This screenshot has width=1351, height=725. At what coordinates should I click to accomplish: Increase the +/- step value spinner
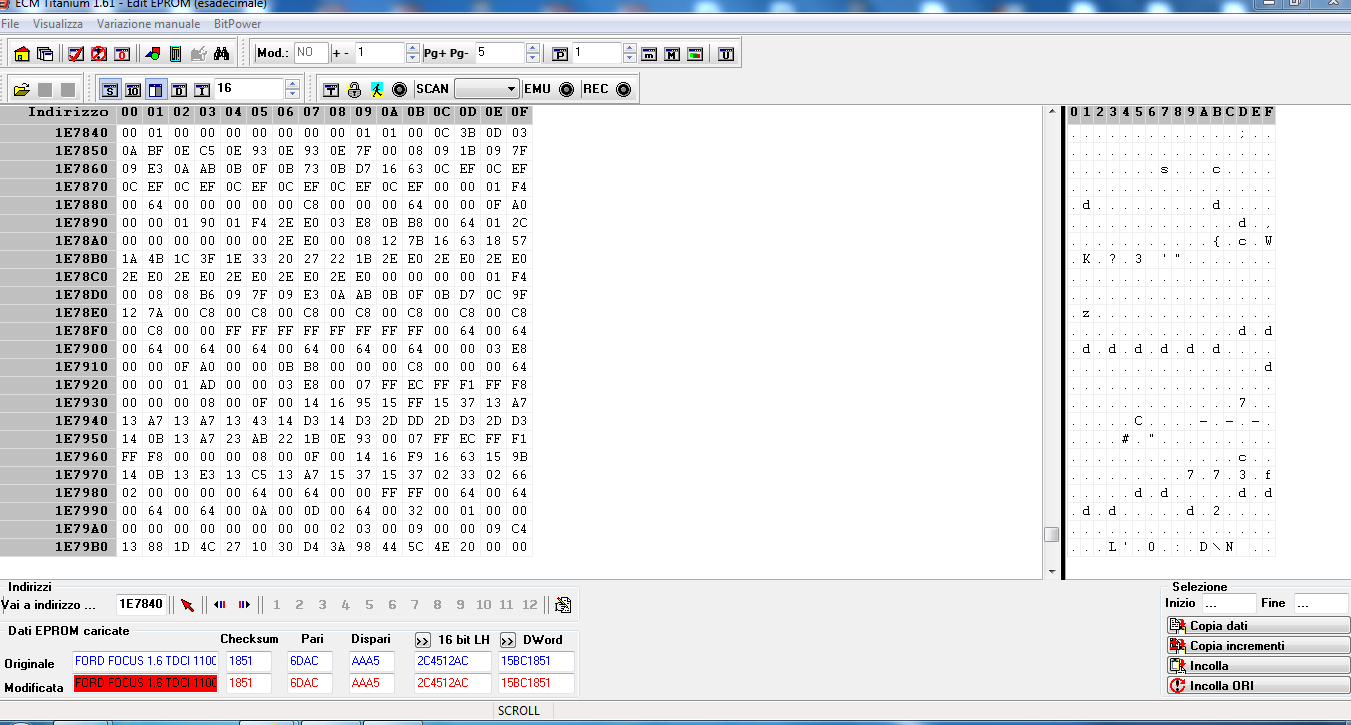[413, 47]
